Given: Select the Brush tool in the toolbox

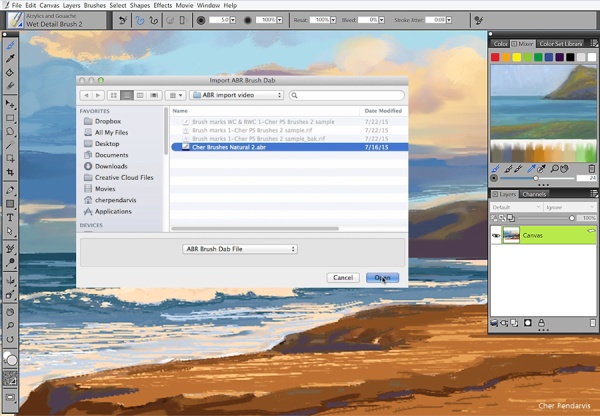Looking at the screenshot, I should tap(10, 45).
